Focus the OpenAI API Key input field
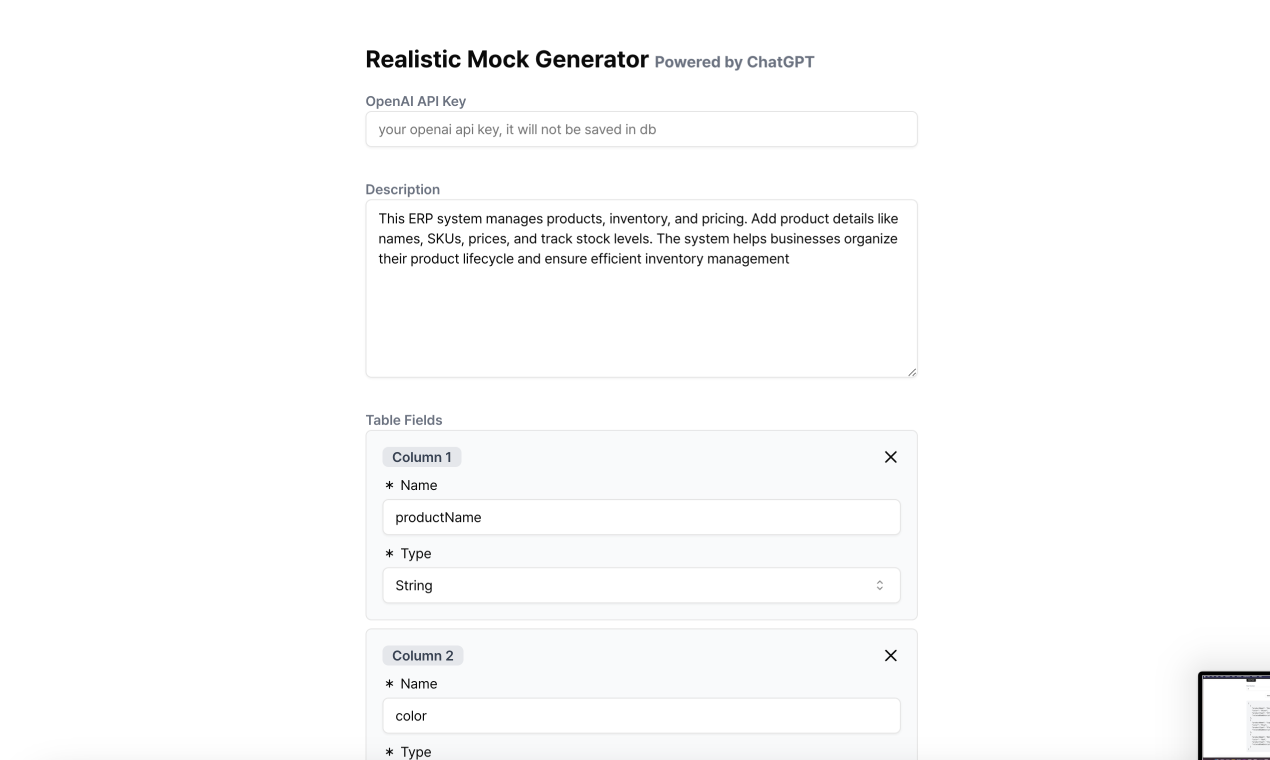Screen dimensions: 1270x760 (x=641, y=129)
